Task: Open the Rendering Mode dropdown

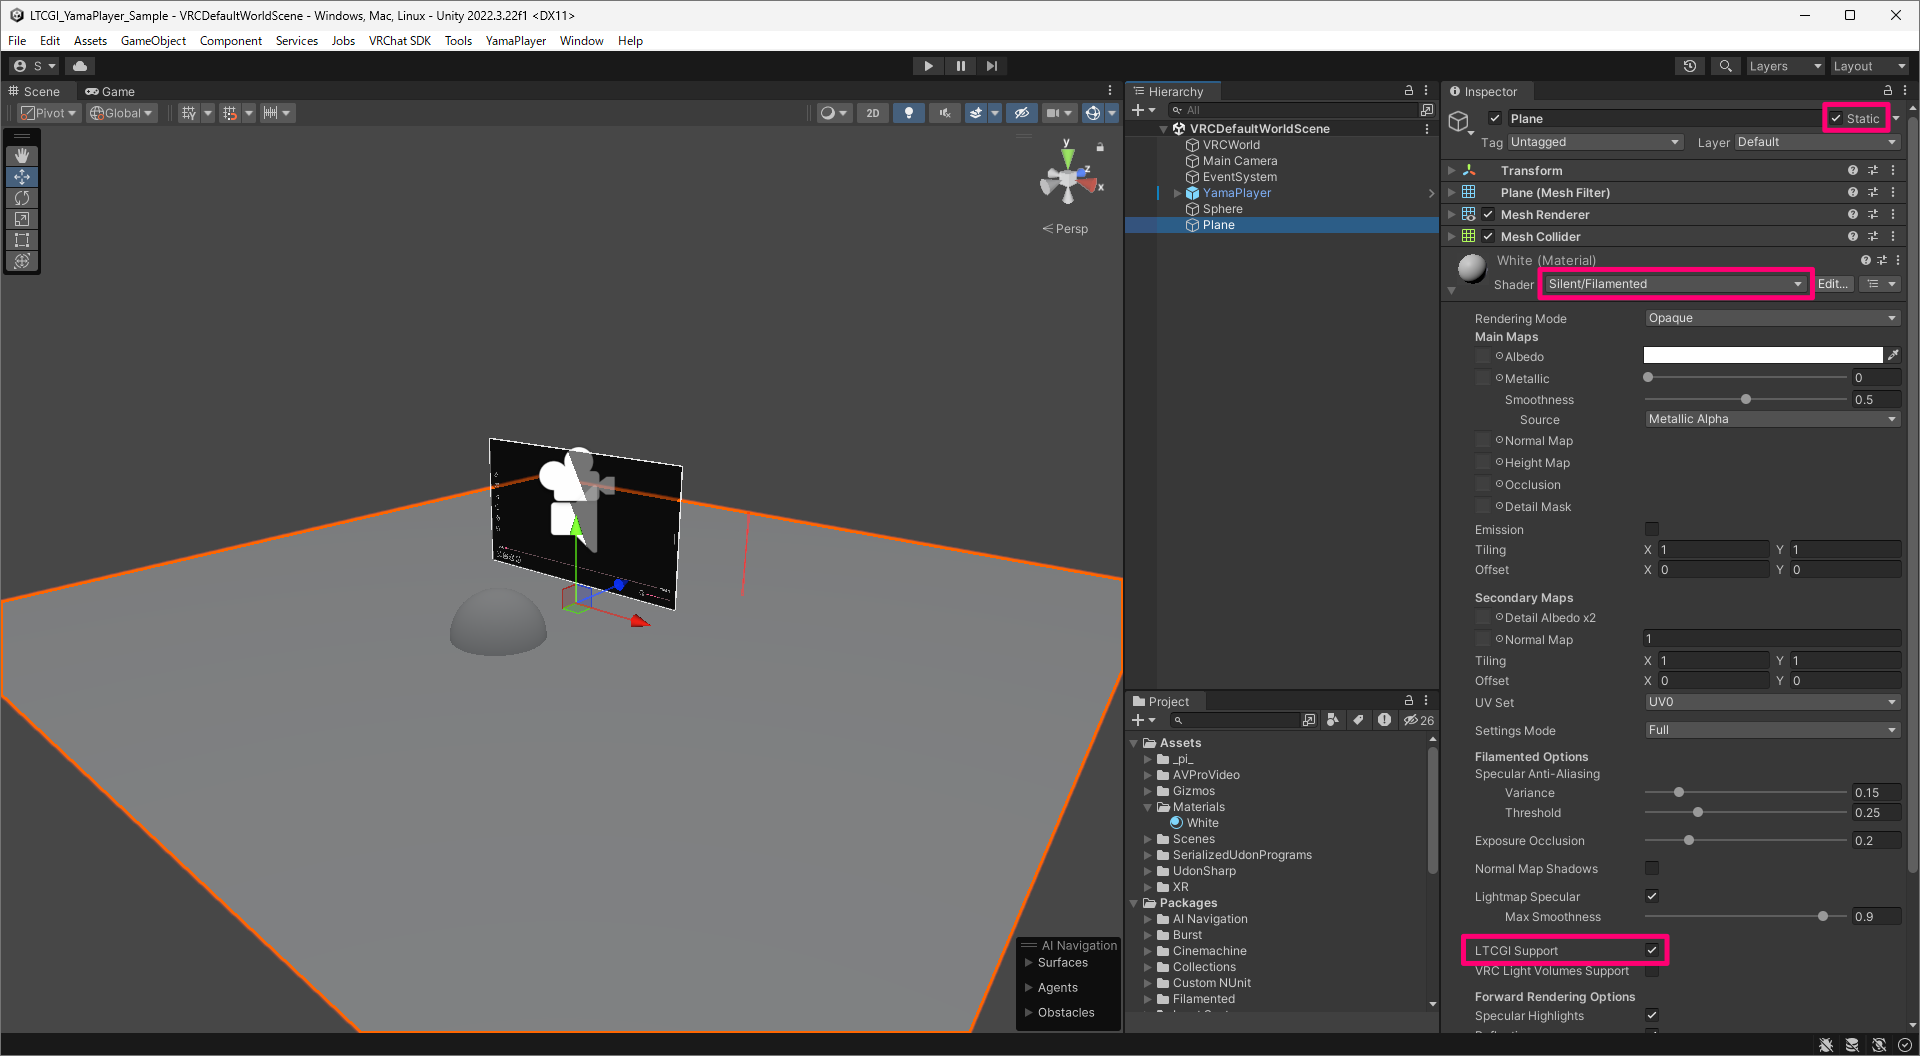Action: 1771,318
